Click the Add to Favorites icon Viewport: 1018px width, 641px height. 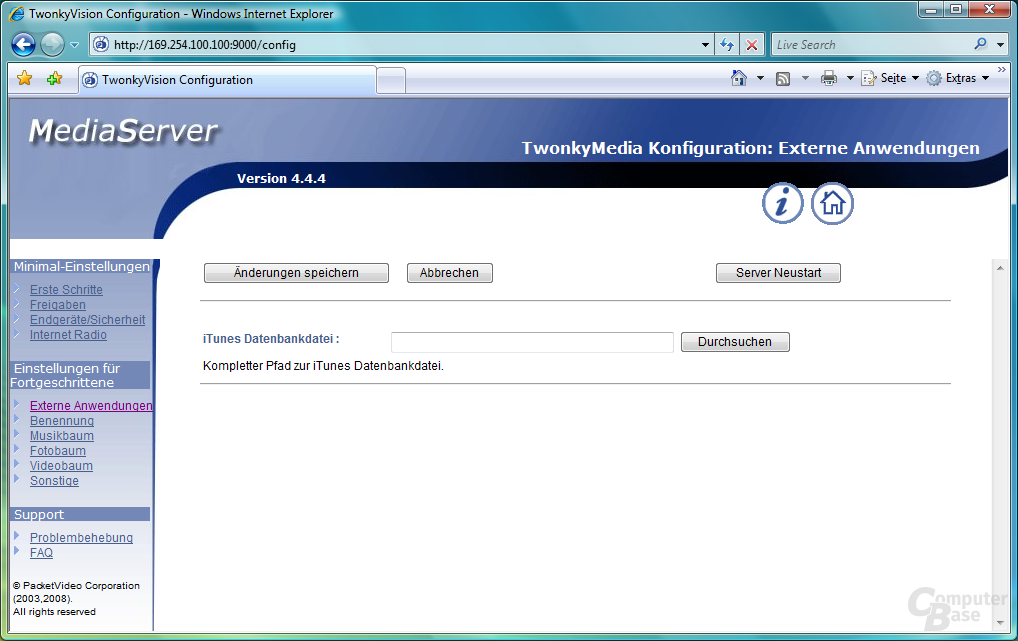[x=55, y=79]
